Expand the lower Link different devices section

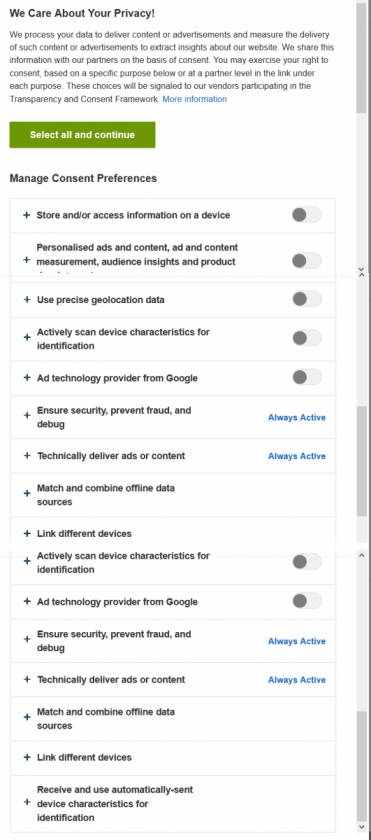pyautogui.click(x=173, y=758)
